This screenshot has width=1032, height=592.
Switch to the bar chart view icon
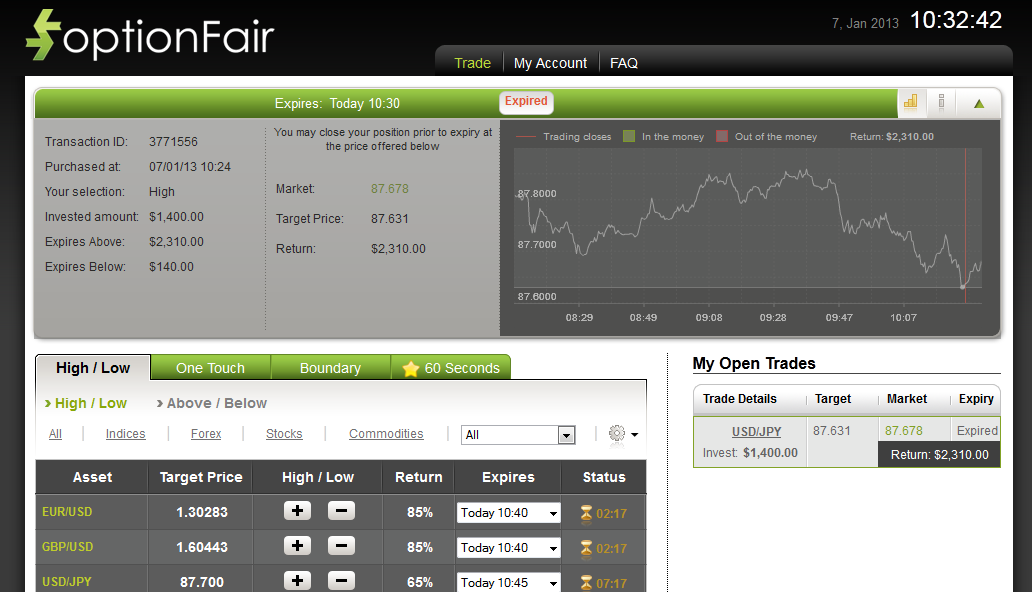click(x=910, y=102)
